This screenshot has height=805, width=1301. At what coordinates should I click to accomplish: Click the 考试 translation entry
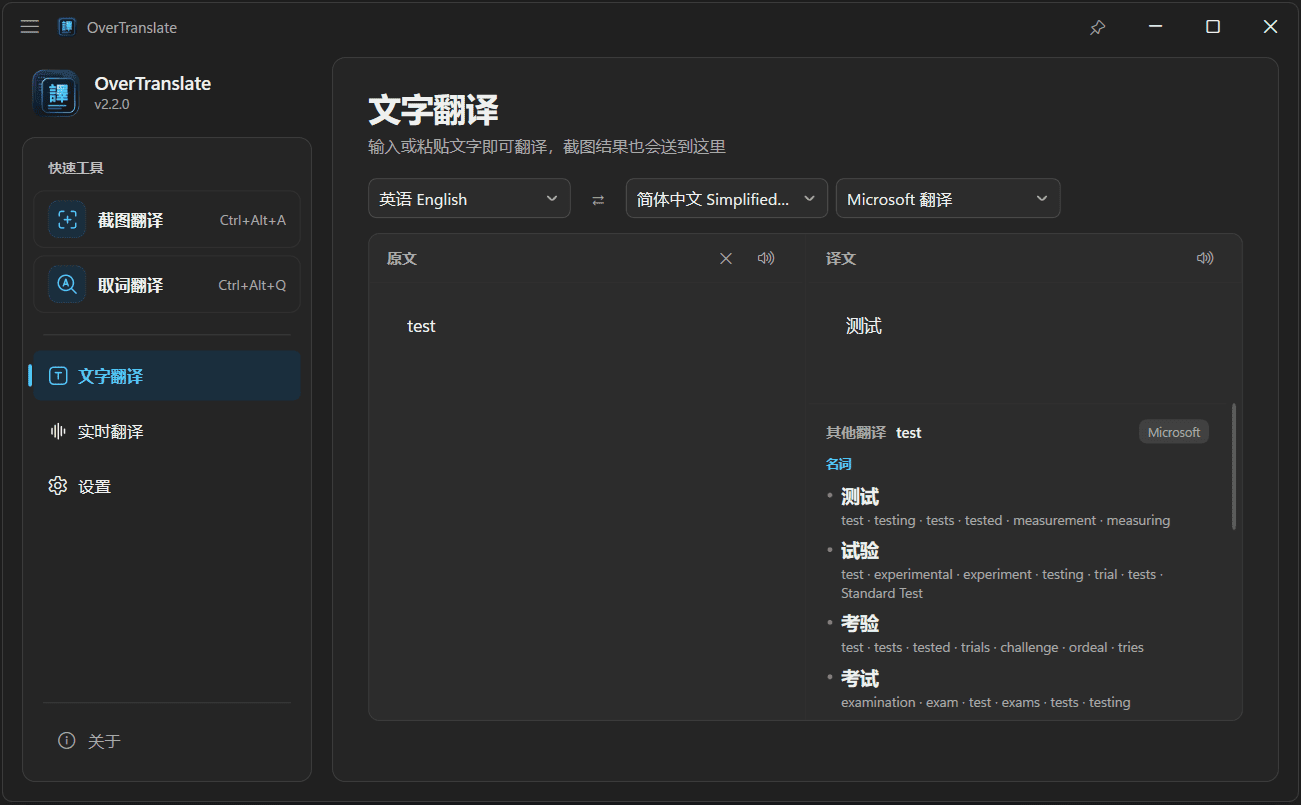[860, 679]
